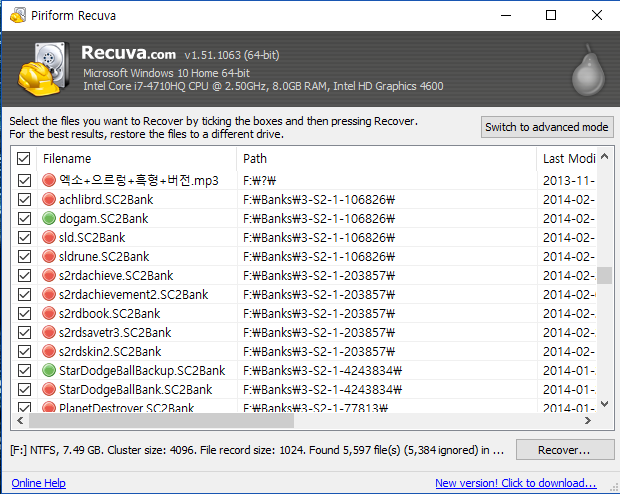Click the Piriform pear logo
Viewport: 620px width, 494px height.
coord(589,70)
